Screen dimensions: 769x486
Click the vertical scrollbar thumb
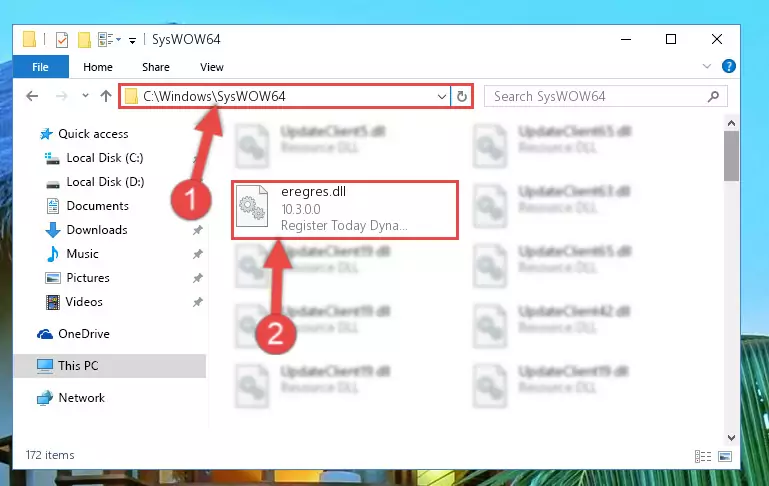(x=731, y=156)
